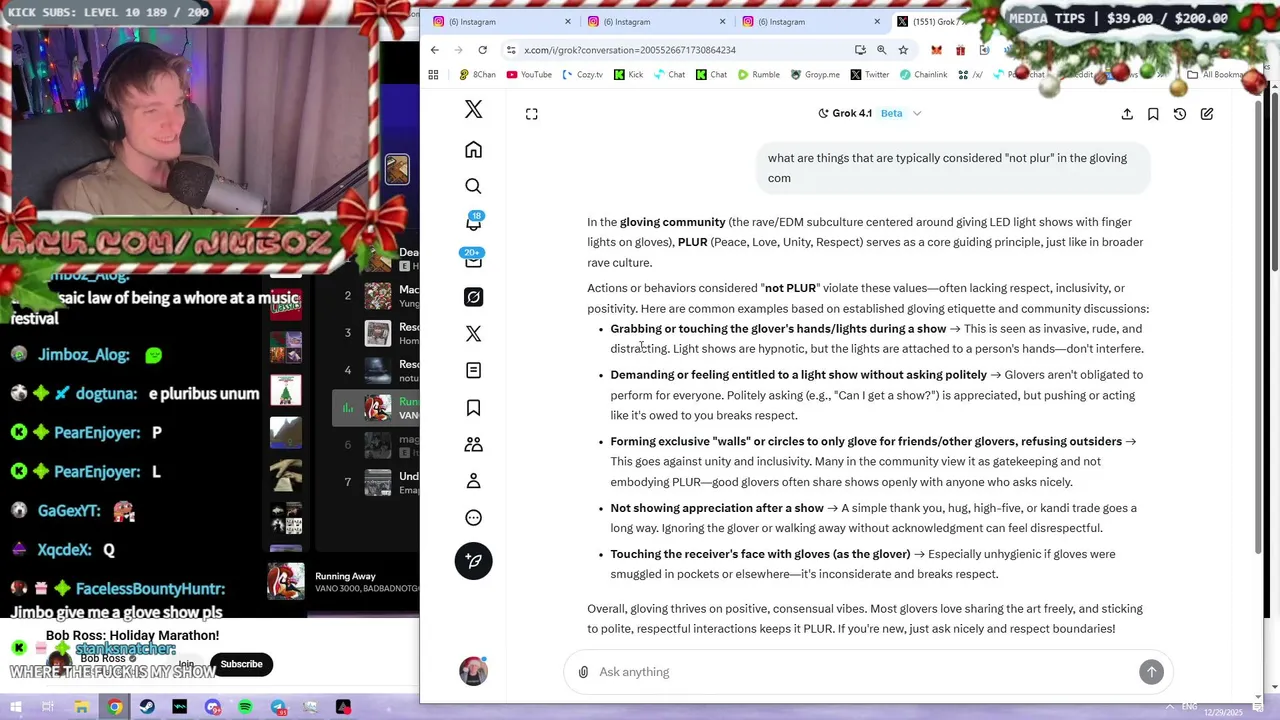Image resolution: width=1280 pixels, height=720 pixels.
Task: Open the Groyp.me bookmark
Action: 815,75
